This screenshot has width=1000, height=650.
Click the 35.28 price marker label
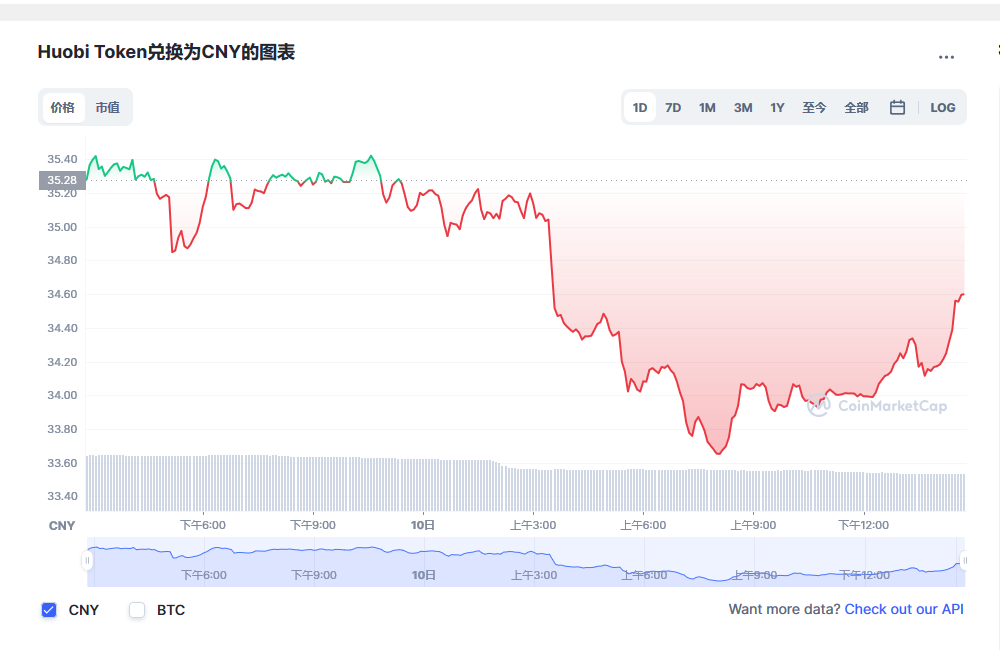pyautogui.click(x=62, y=180)
